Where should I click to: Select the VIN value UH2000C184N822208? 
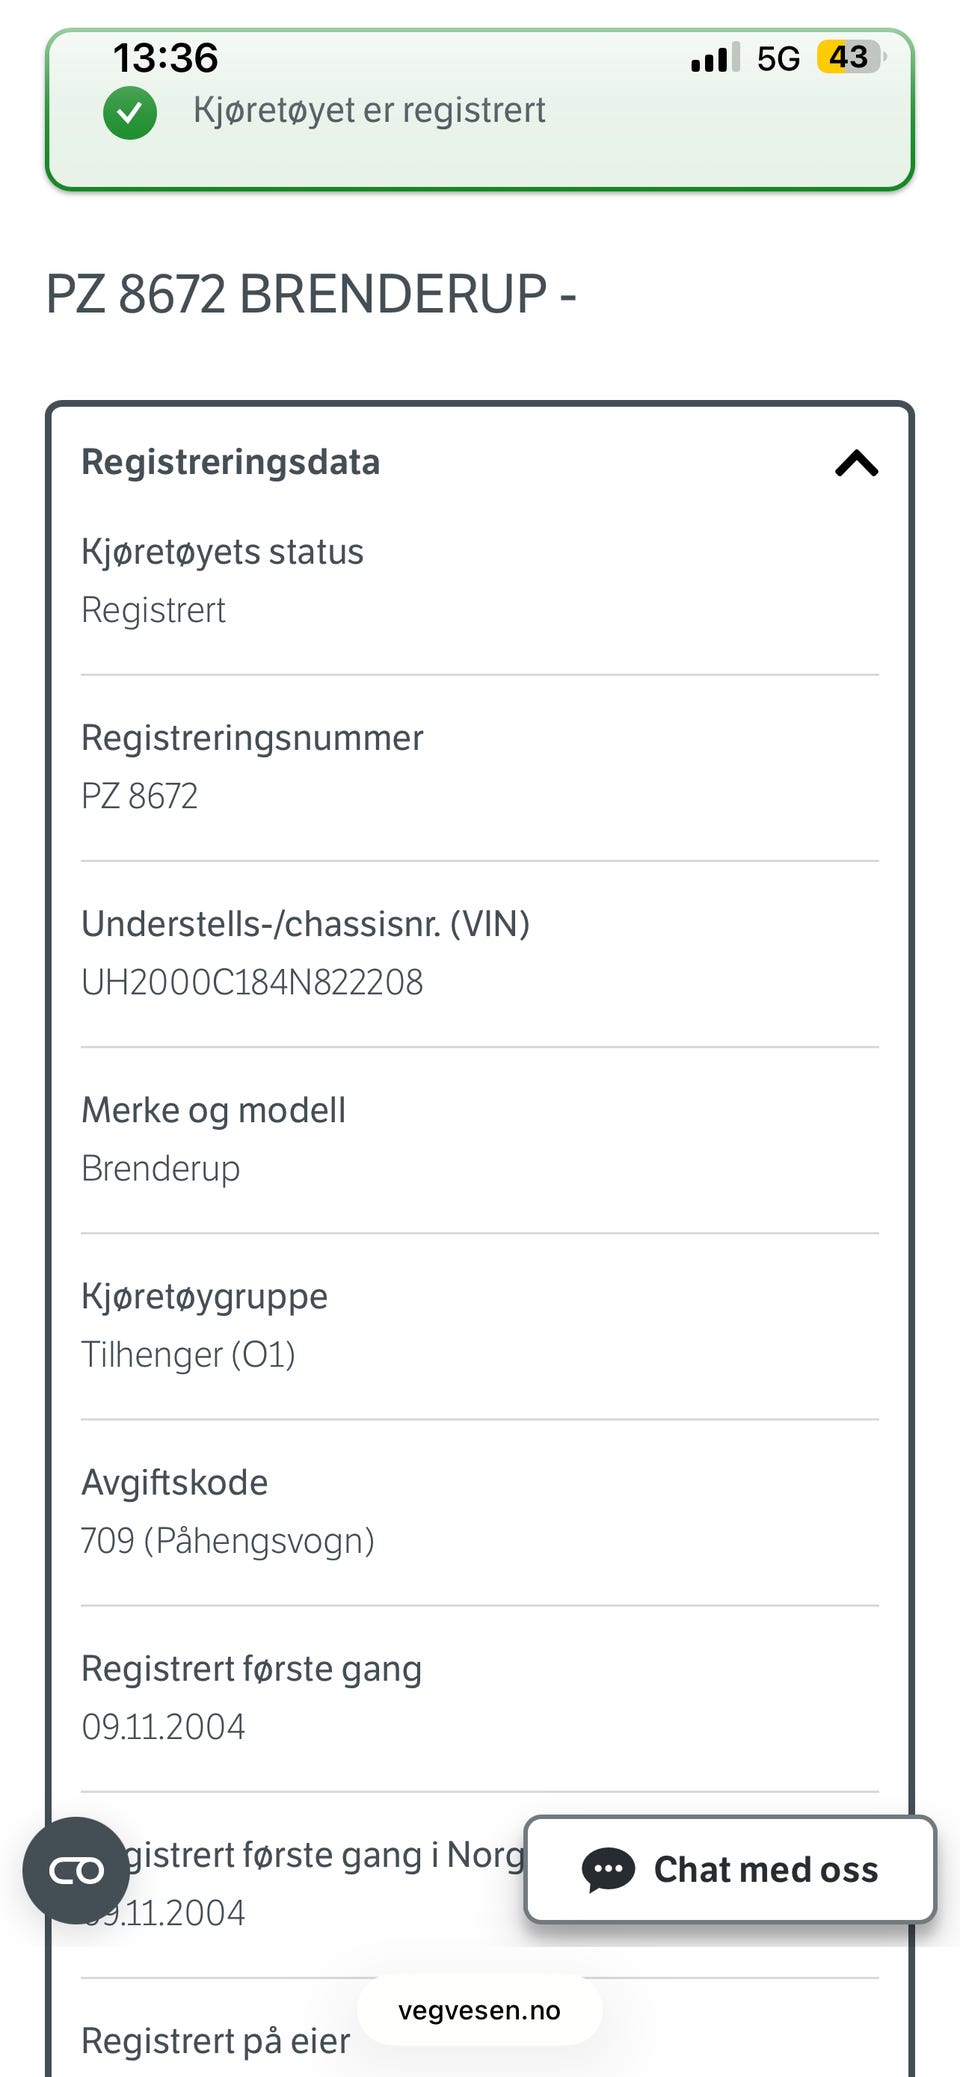tap(252, 982)
